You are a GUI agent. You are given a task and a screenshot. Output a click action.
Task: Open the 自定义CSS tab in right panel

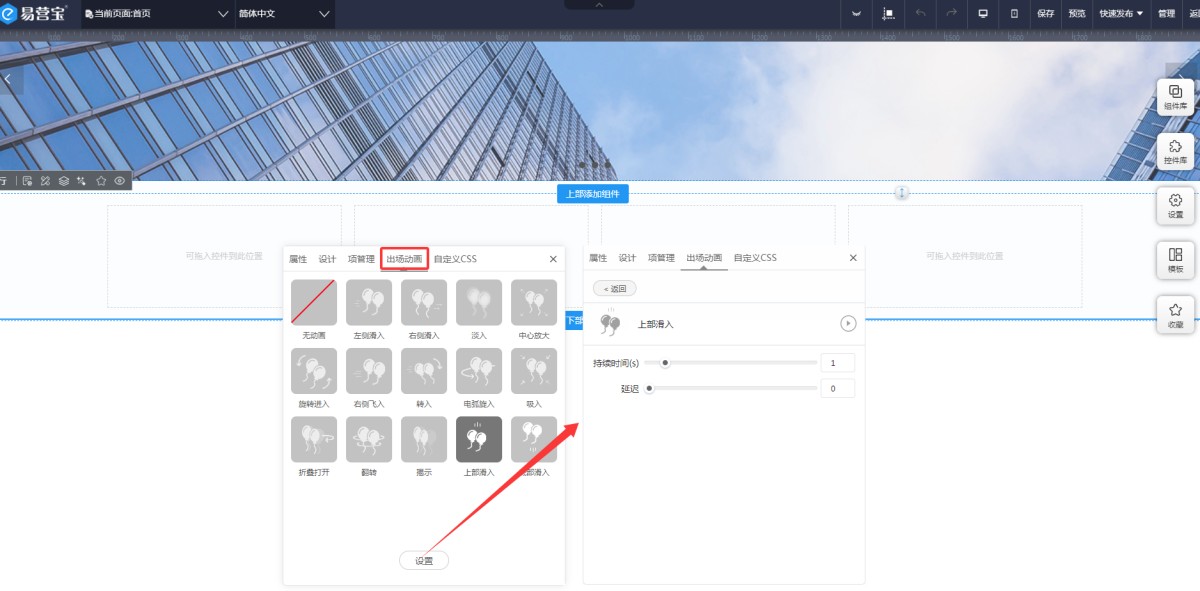click(754, 258)
